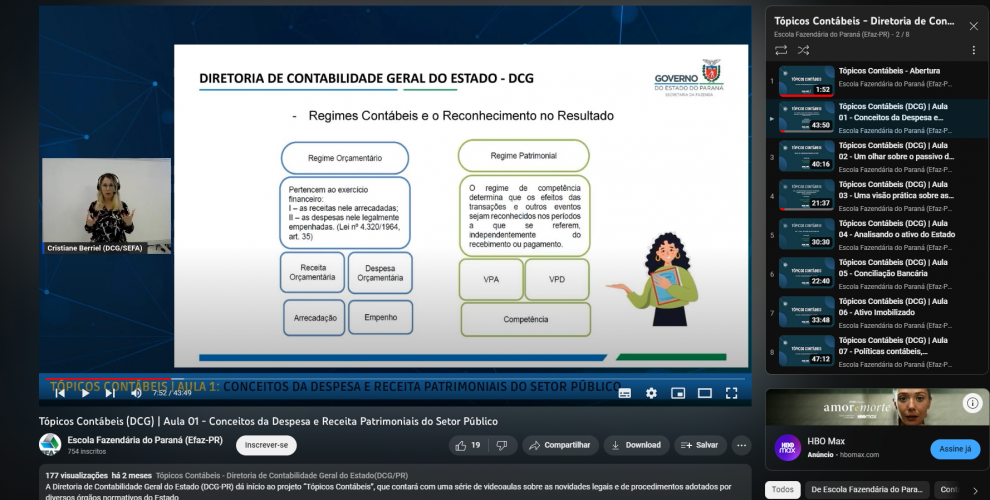Click the 'Assine já' ad button
The image size is (990, 500).
(x=954, y=449)
